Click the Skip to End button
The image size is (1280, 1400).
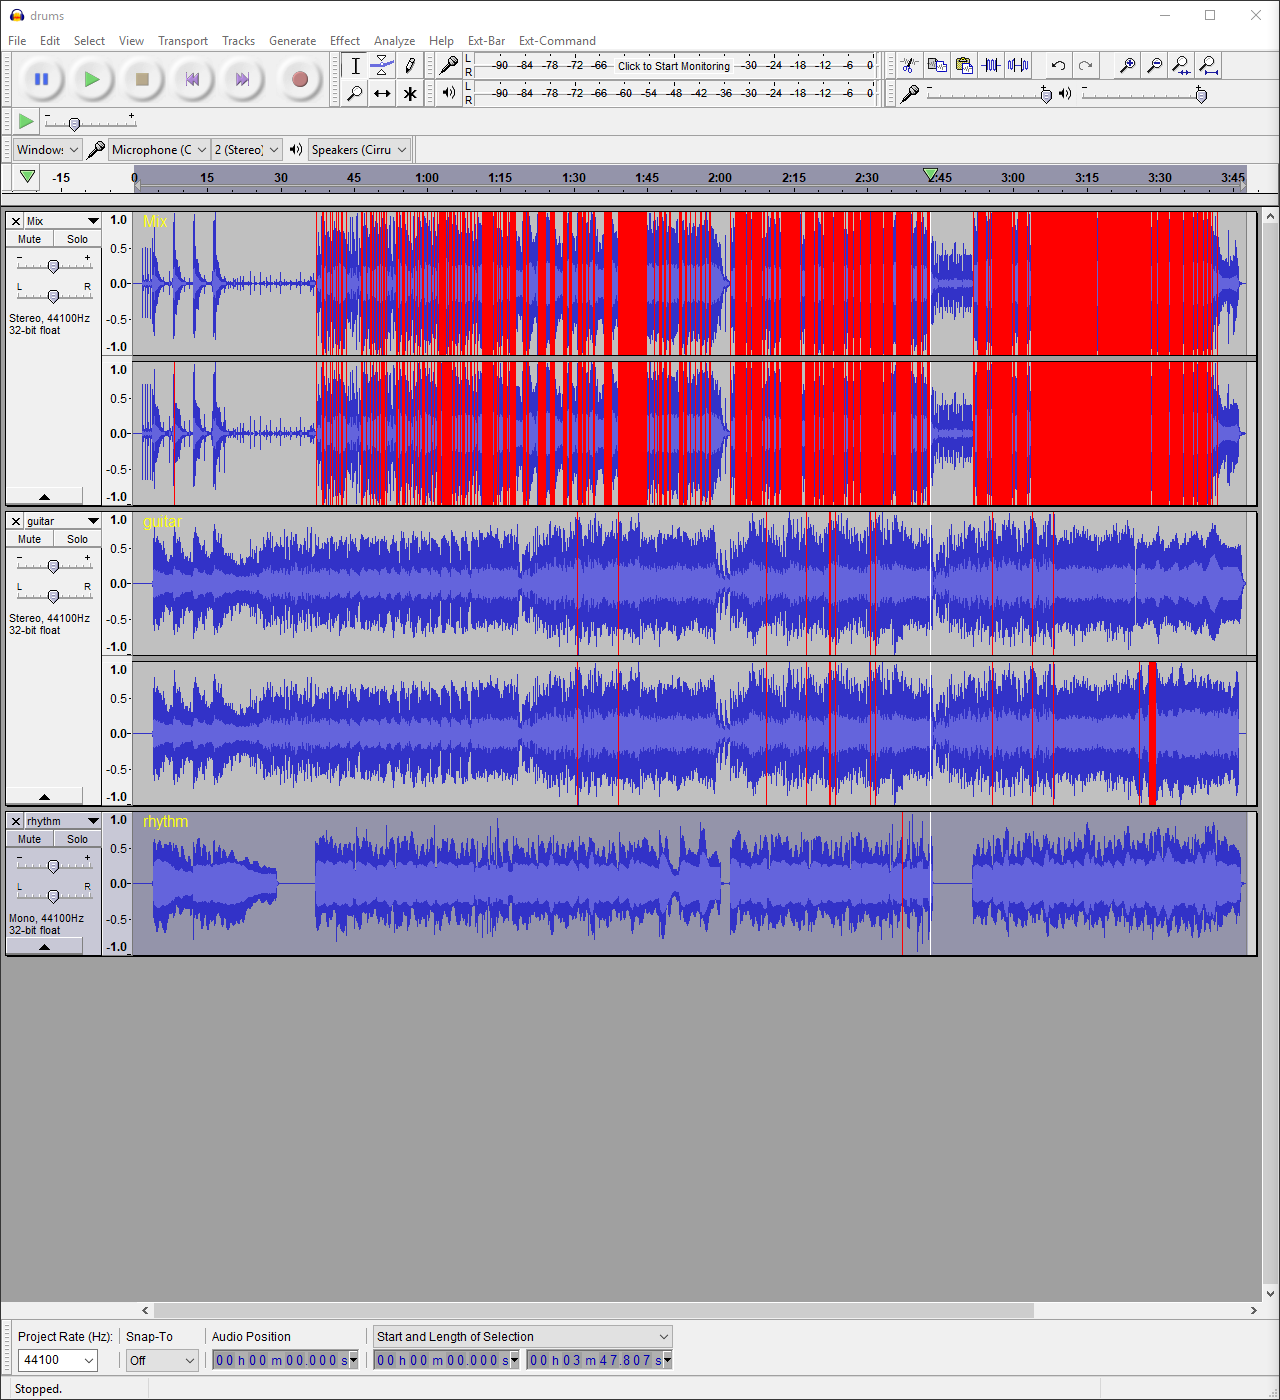click(242, 79)
